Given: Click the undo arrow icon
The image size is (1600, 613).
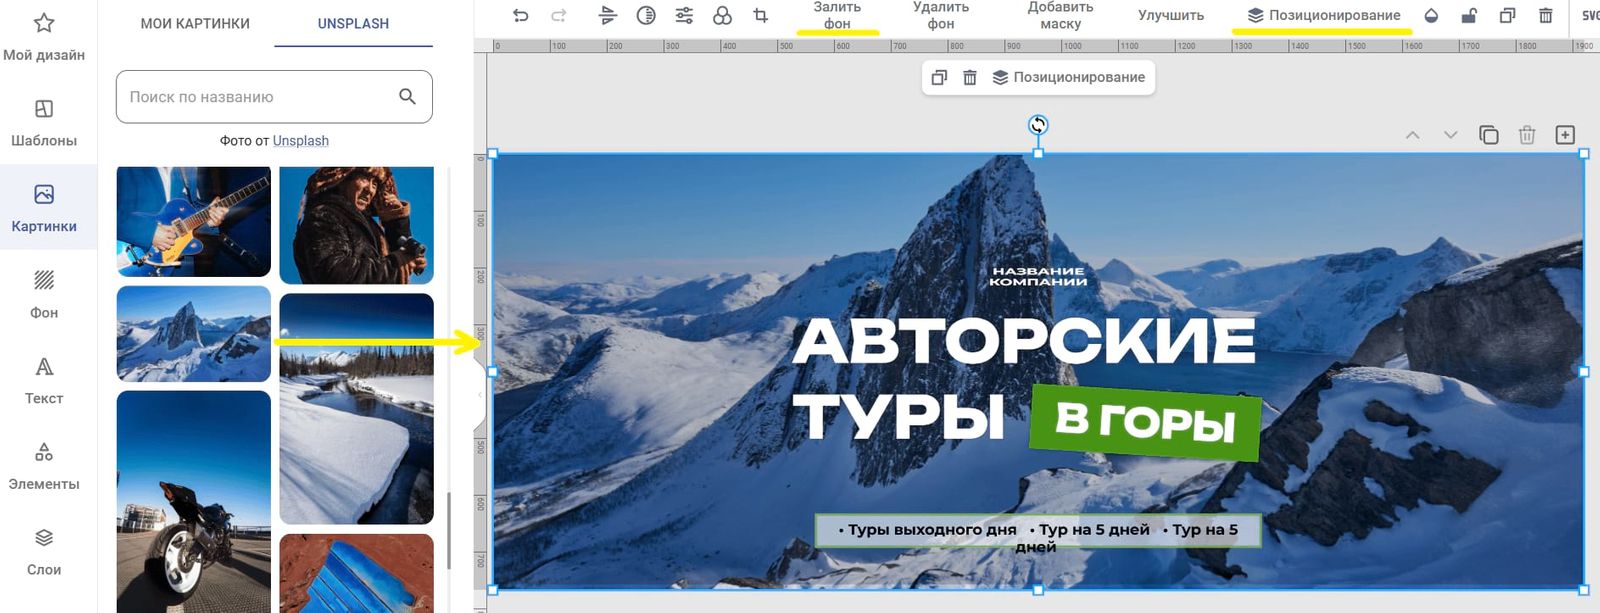Looking at the screenshot, I should (x=520, y=15).
